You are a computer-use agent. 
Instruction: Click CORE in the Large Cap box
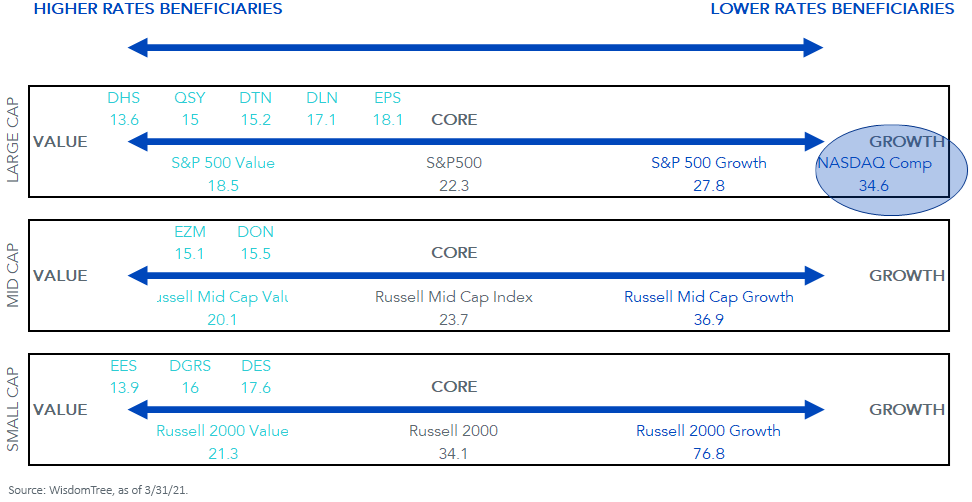(x=454, y=120)
